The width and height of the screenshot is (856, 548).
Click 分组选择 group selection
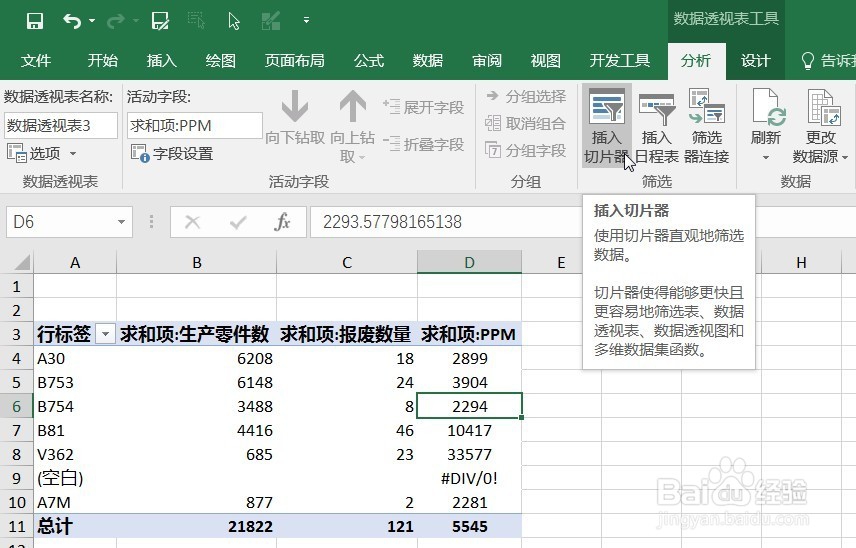(x=526, y=97)
